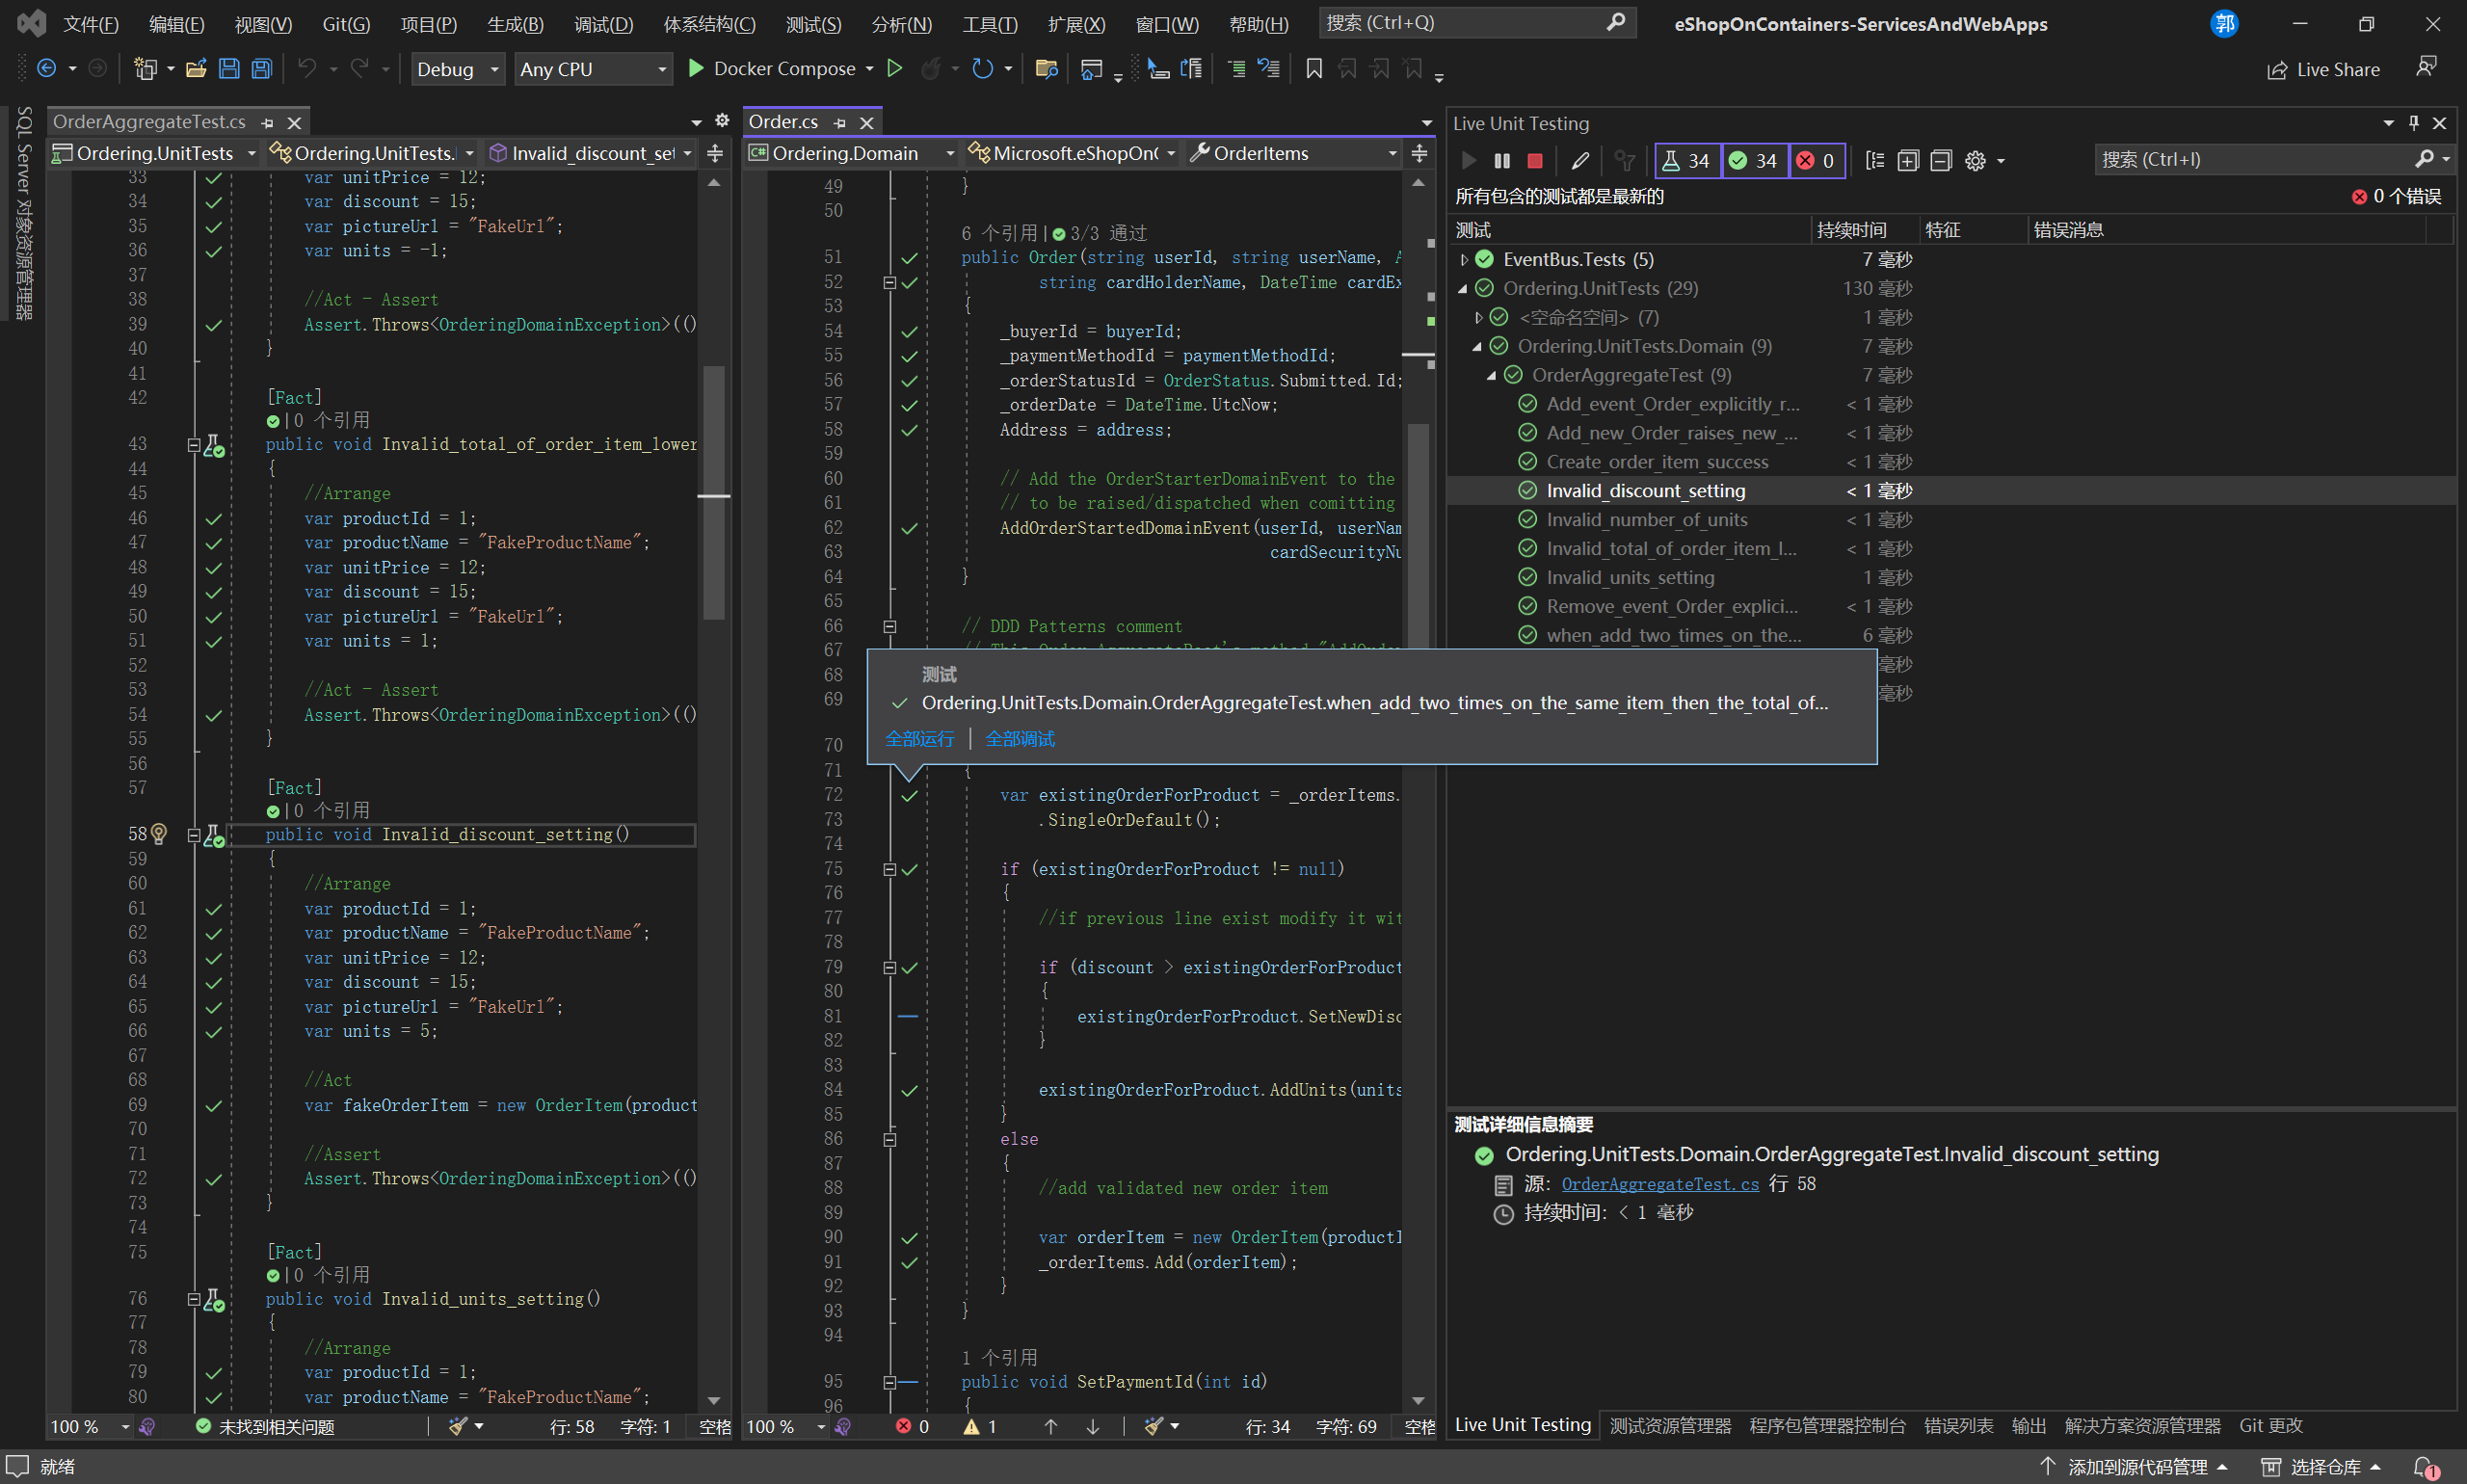This screenshot has width=2467, height=1484.
Task: Collapse all tests icon in Live Unit Testing
Action: (x=1940, y=161)
